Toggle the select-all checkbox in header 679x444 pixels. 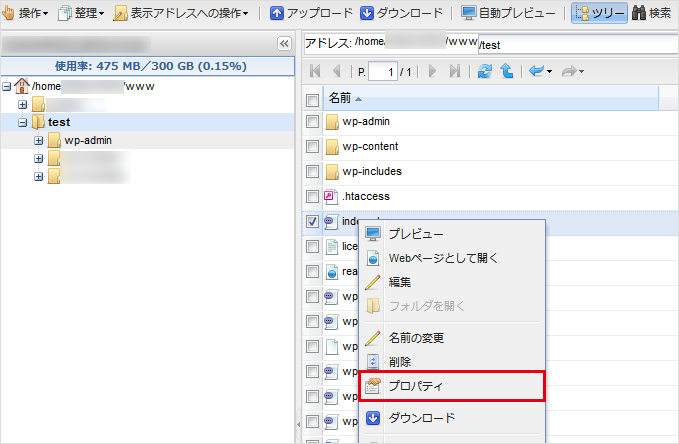coord(313,99)
